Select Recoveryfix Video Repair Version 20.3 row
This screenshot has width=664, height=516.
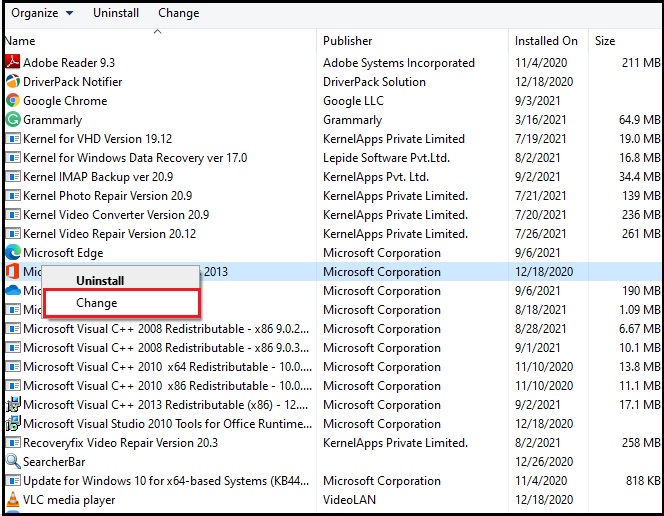point(120,443)
